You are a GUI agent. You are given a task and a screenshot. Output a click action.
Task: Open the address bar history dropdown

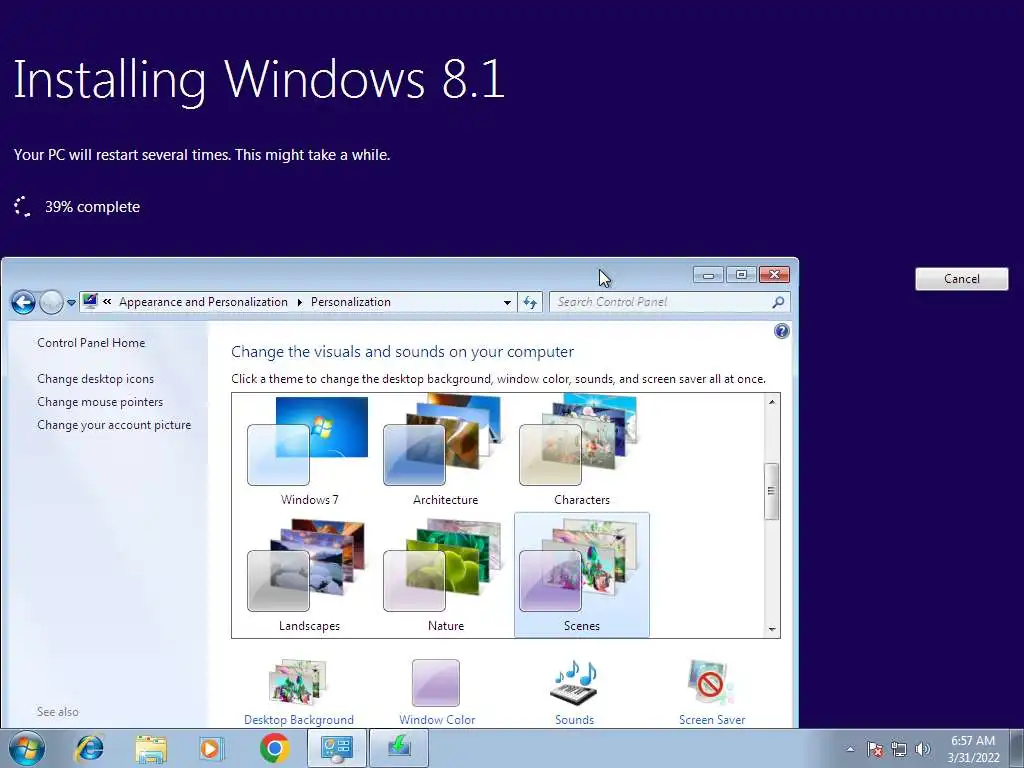507,302
